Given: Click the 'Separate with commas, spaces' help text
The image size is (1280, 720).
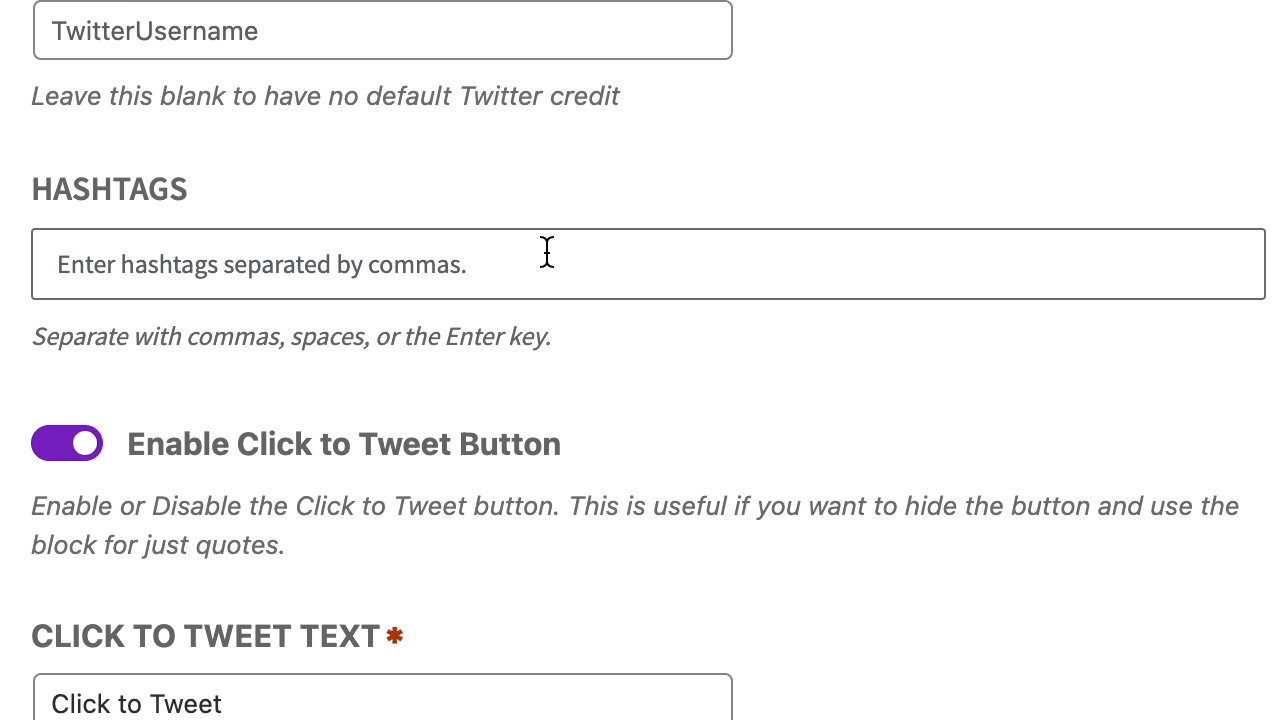Looking at the screenshot, I should (291, 336).
